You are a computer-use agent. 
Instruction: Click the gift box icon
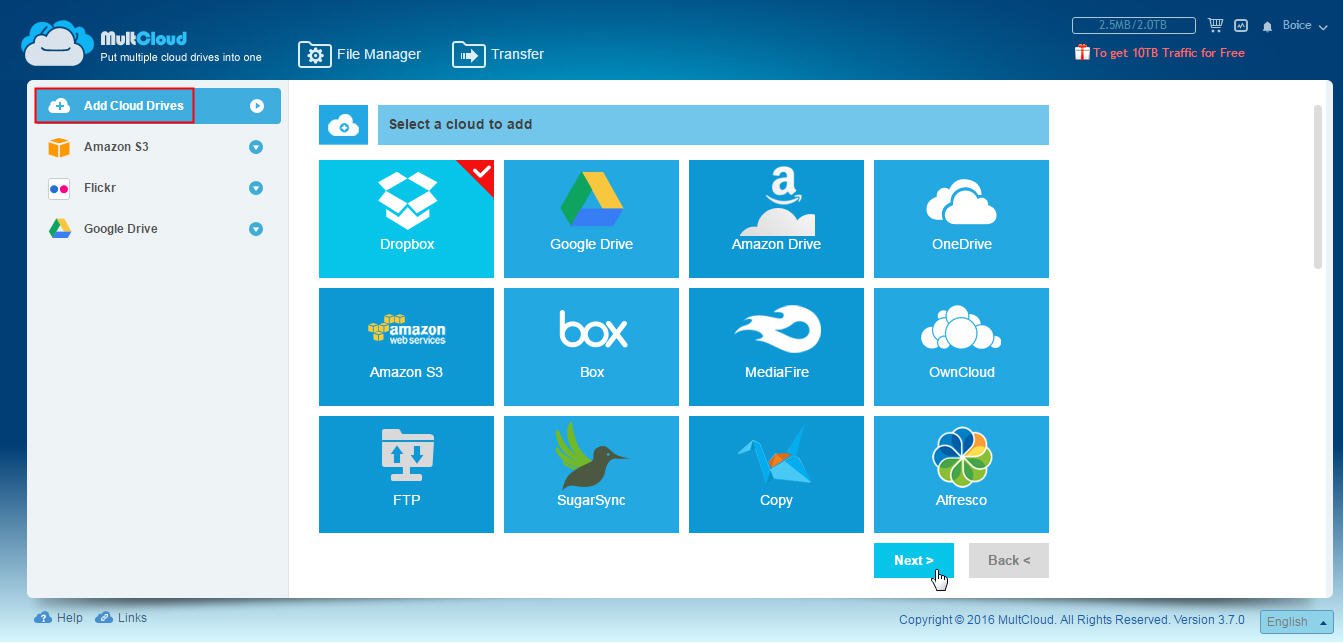[1082, 52]
